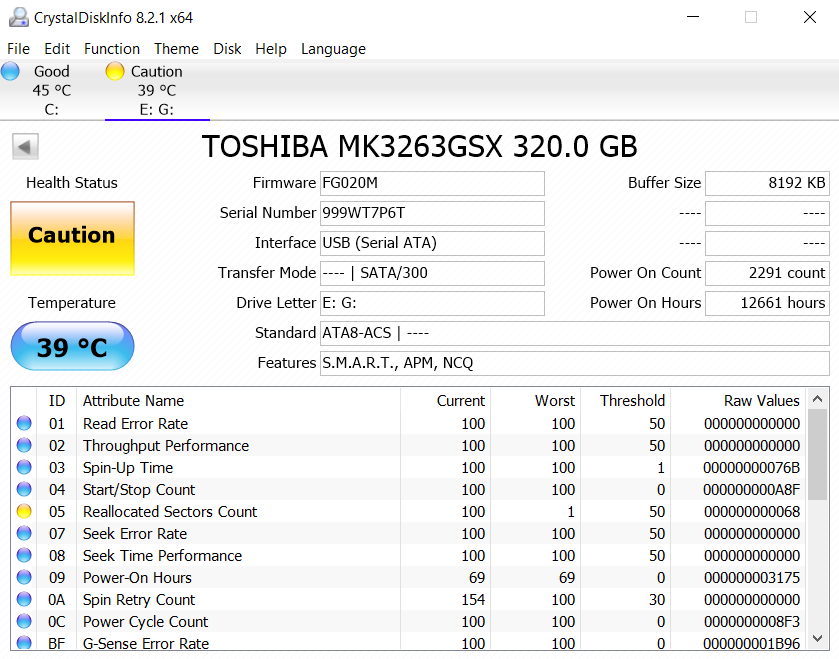The height and width of the screenshot is (659, 839).
Task: Click blue status dot for Power Cycle Count
Action: pos(24,621)
